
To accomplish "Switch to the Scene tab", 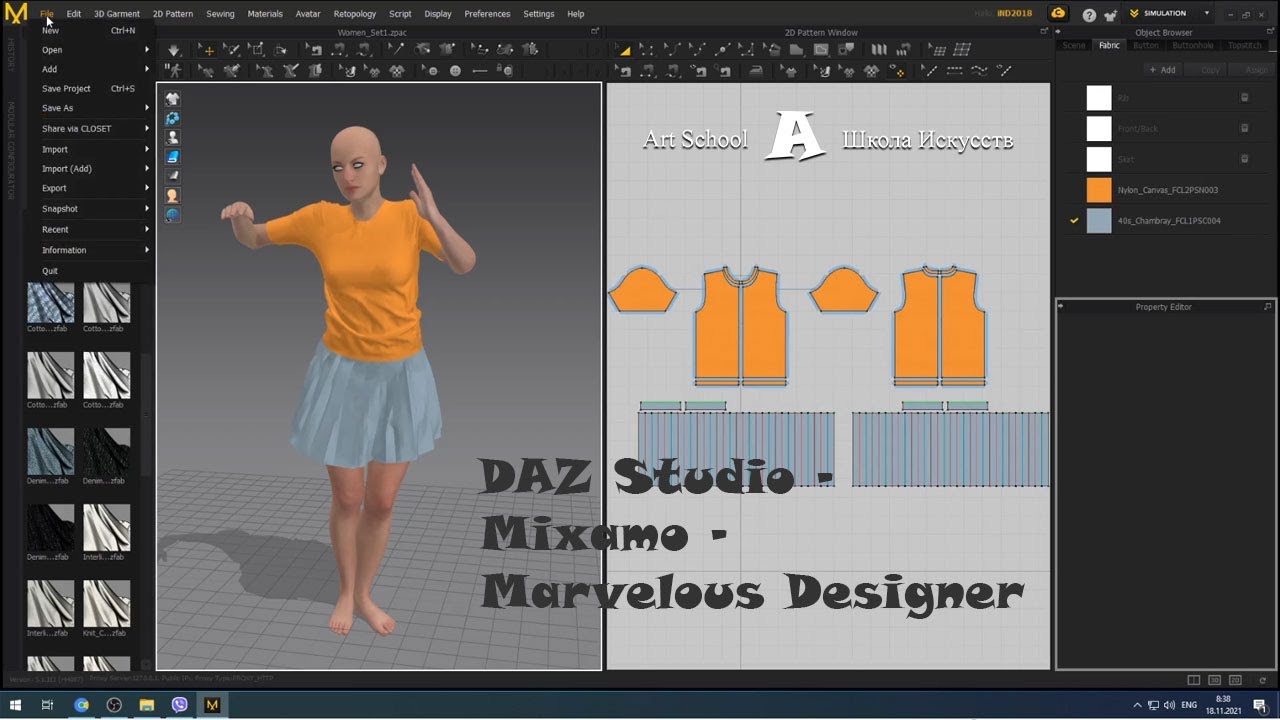I will pyautogui.click(x=1074, y=46).
